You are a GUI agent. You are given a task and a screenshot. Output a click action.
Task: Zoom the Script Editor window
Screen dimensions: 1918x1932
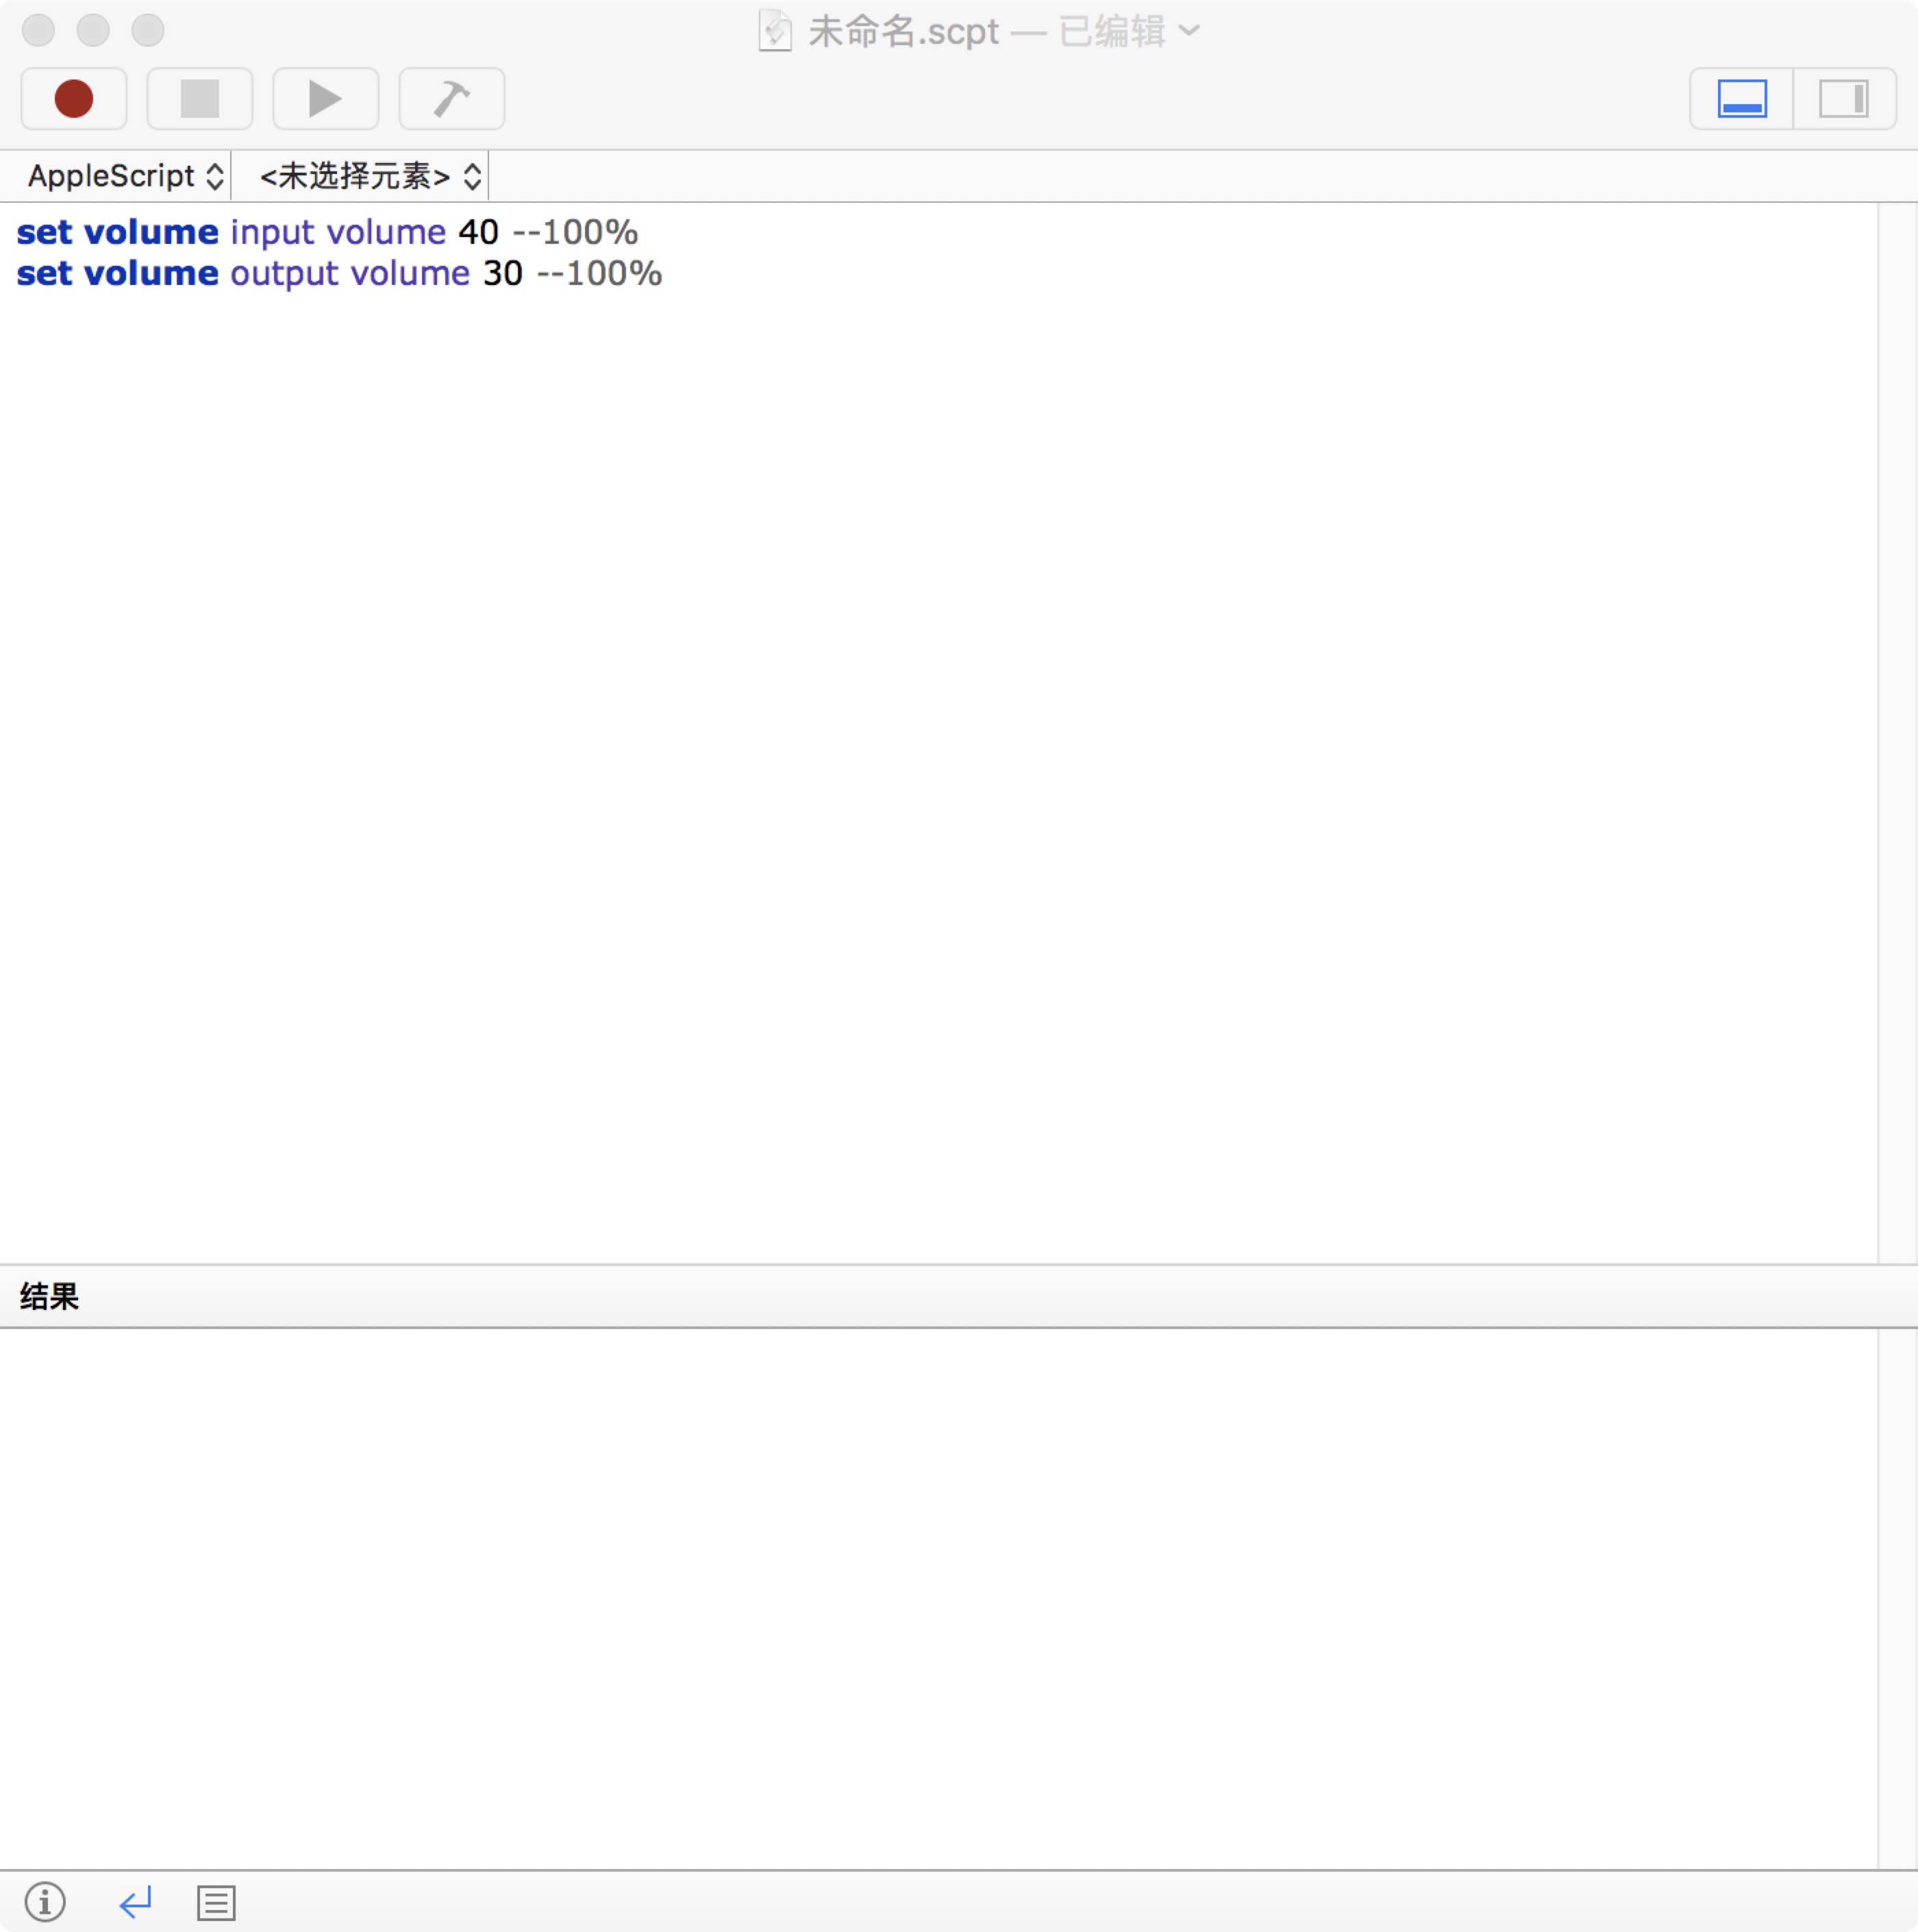tap(148, 30)
